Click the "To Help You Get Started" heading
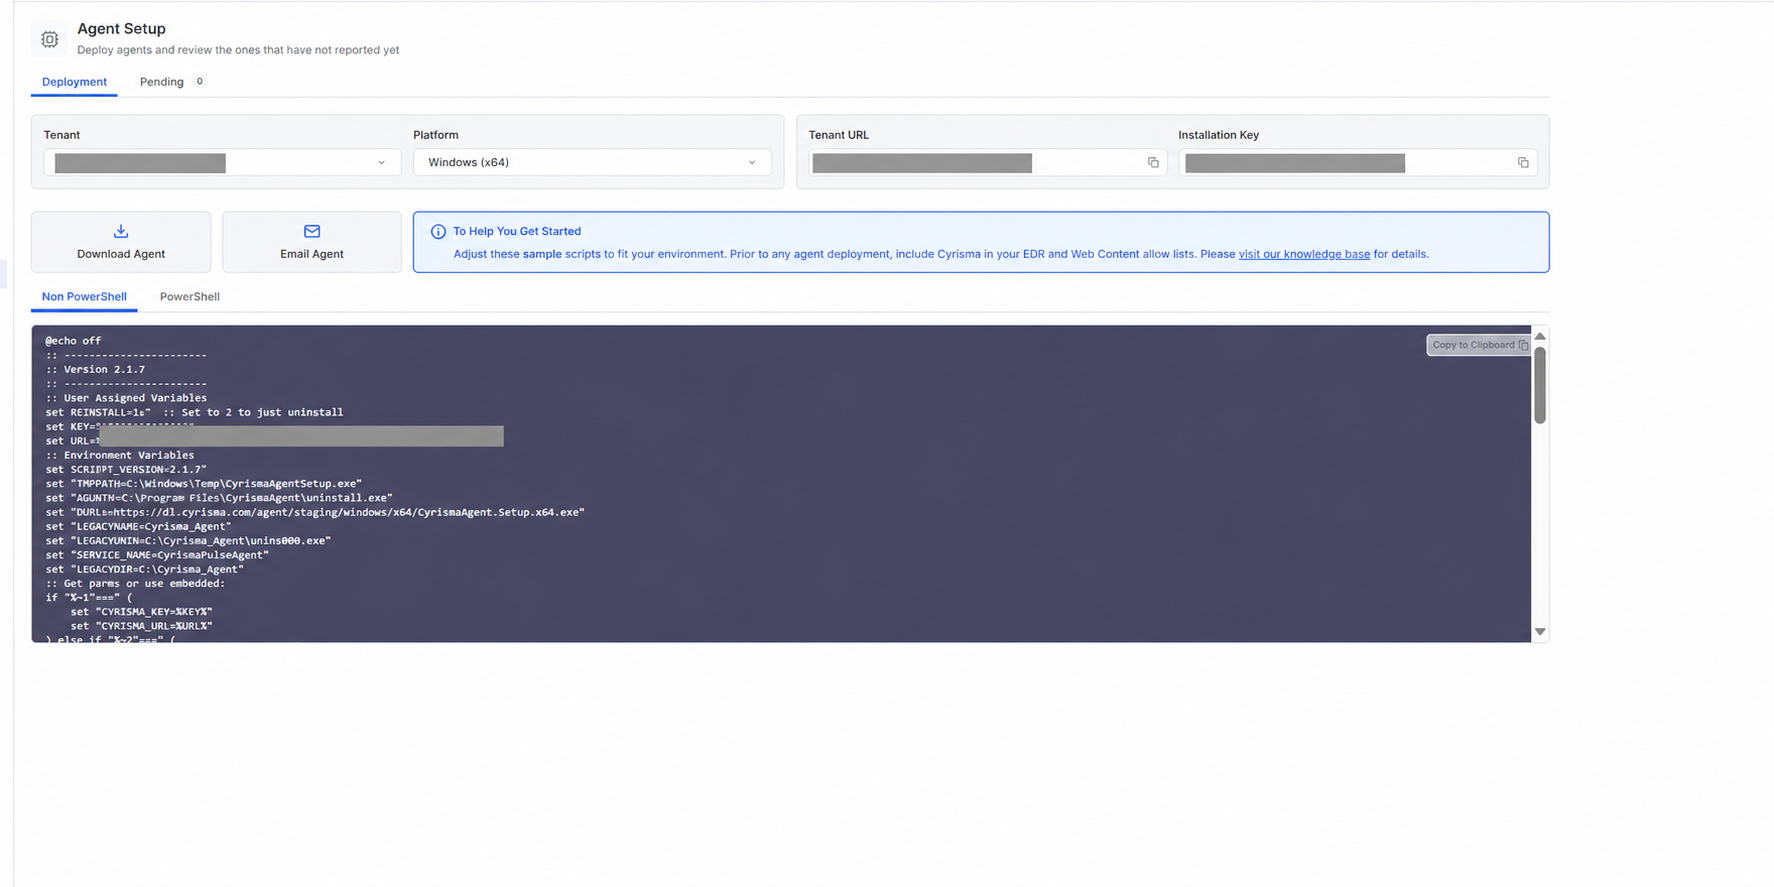 coord(517,232)
